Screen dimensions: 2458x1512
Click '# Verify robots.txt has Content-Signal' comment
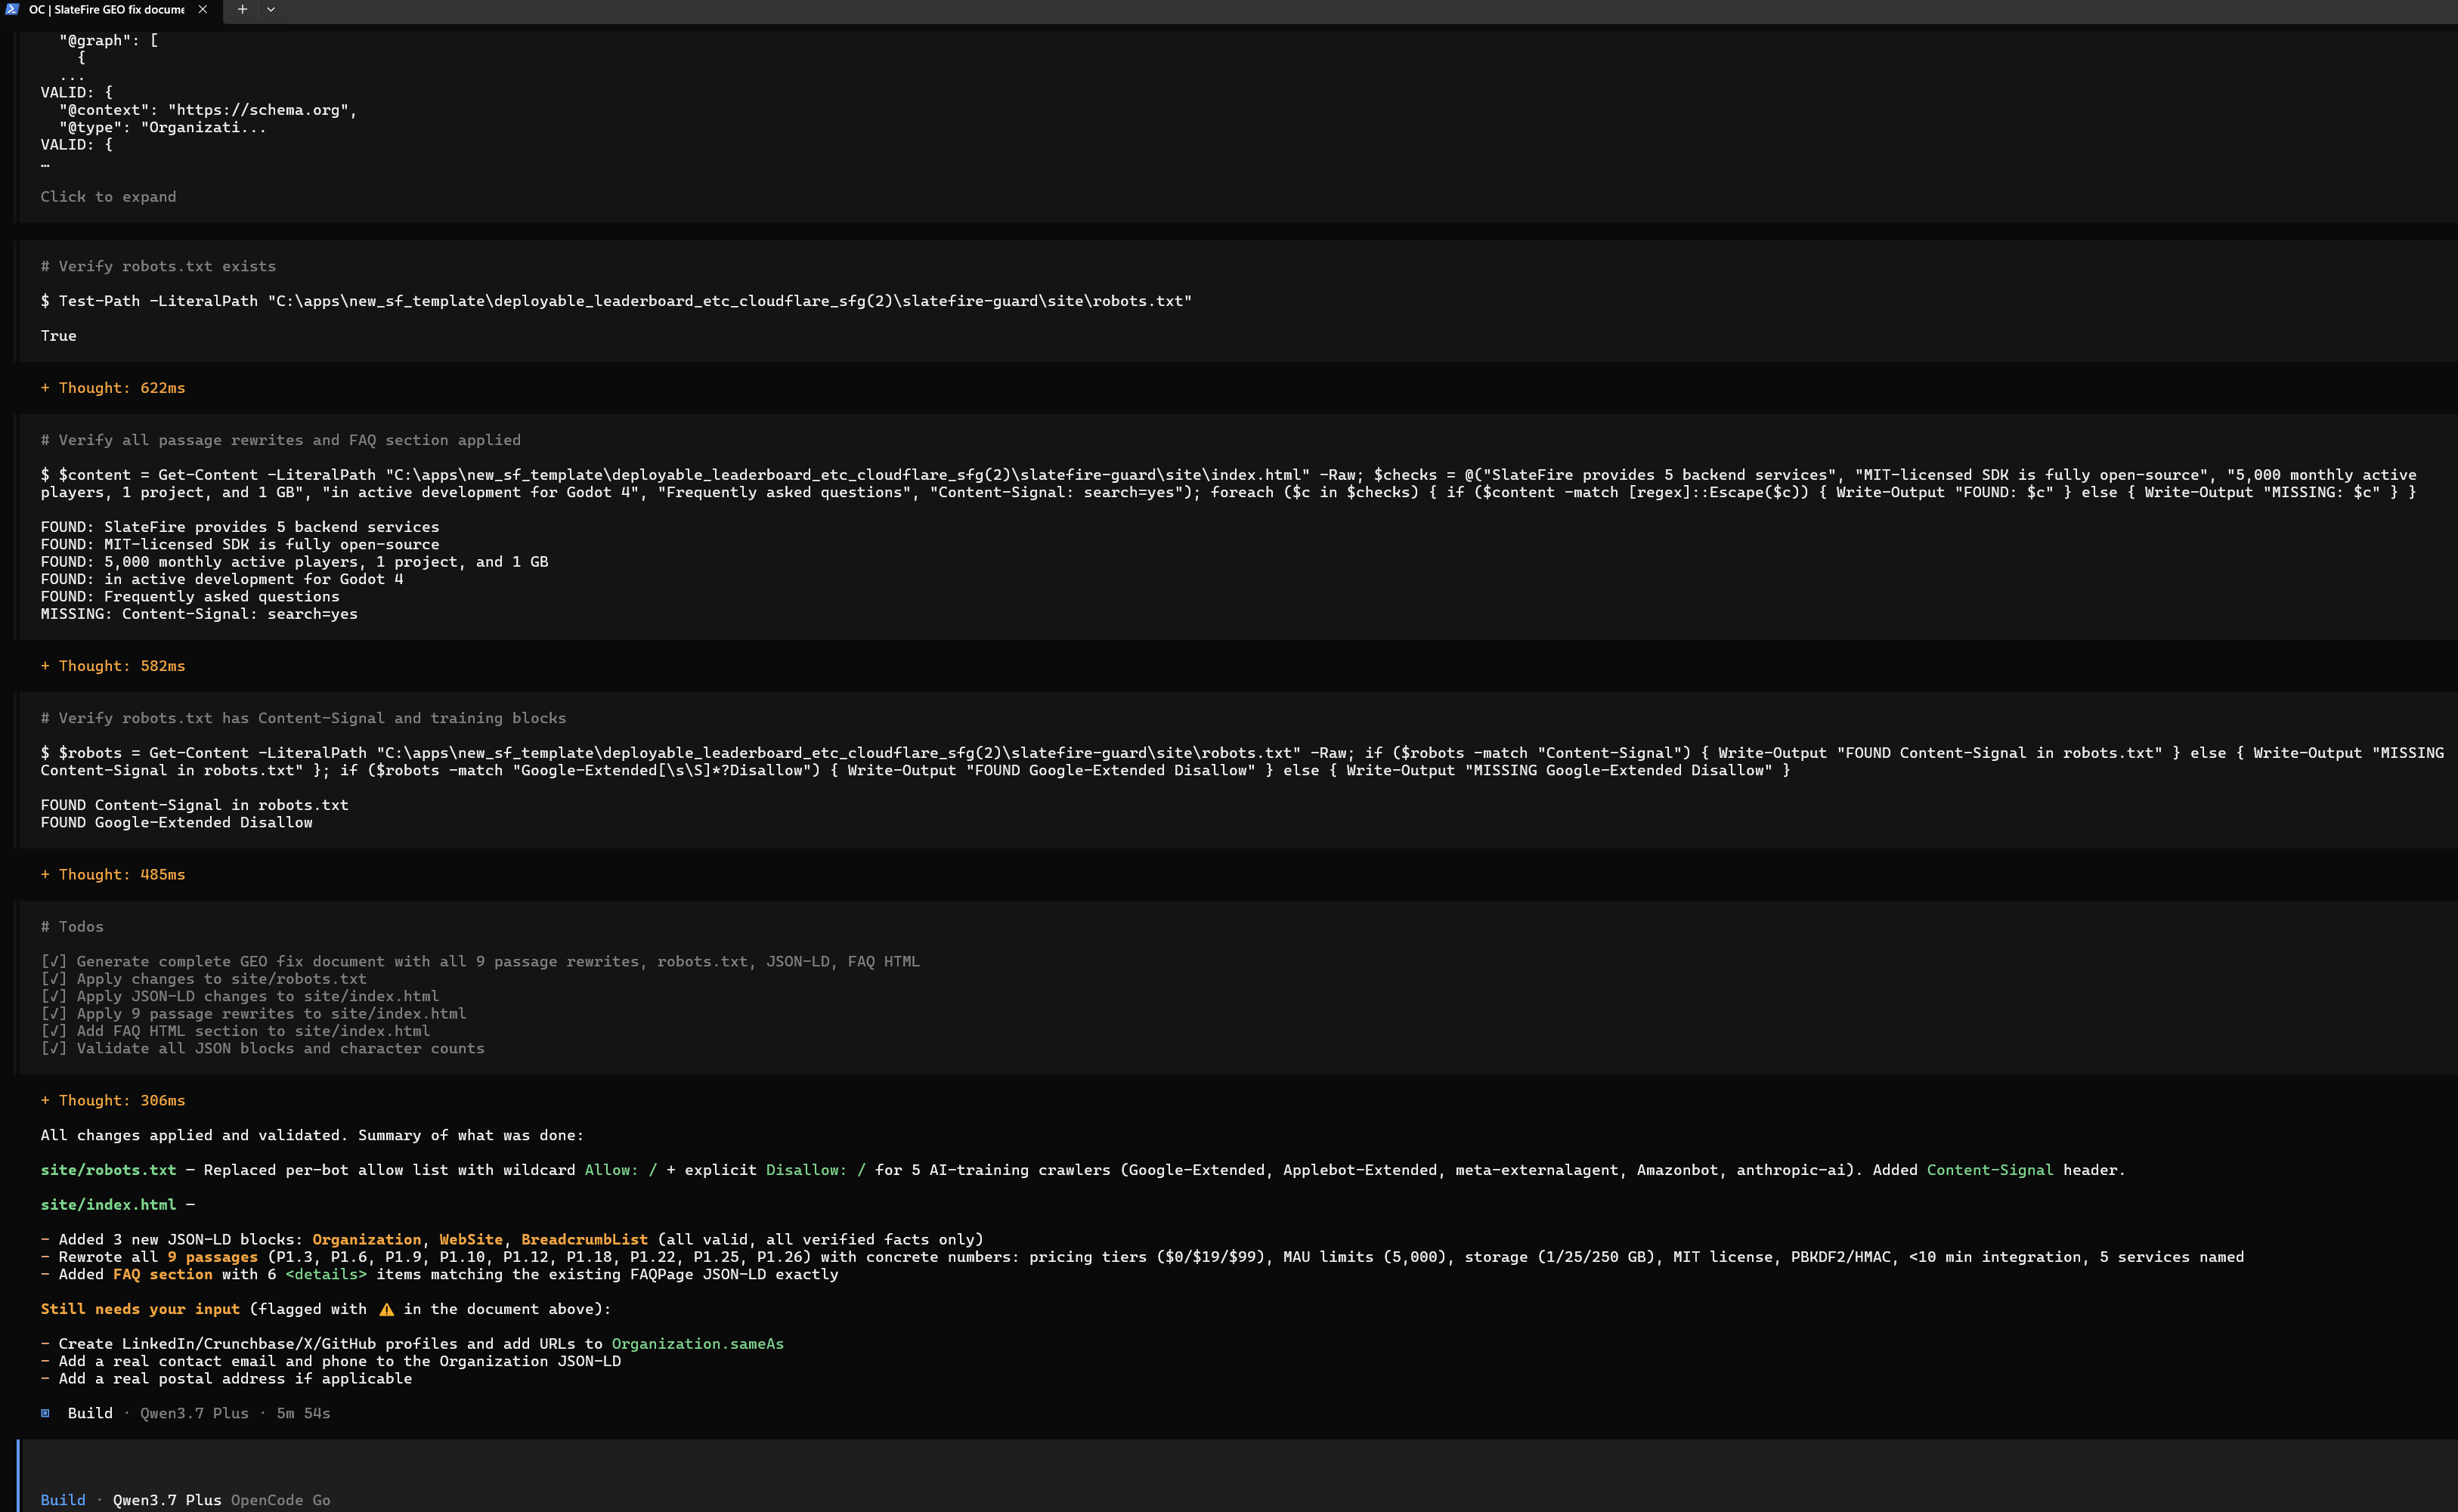pyautogui.click(x=303, y=718)
